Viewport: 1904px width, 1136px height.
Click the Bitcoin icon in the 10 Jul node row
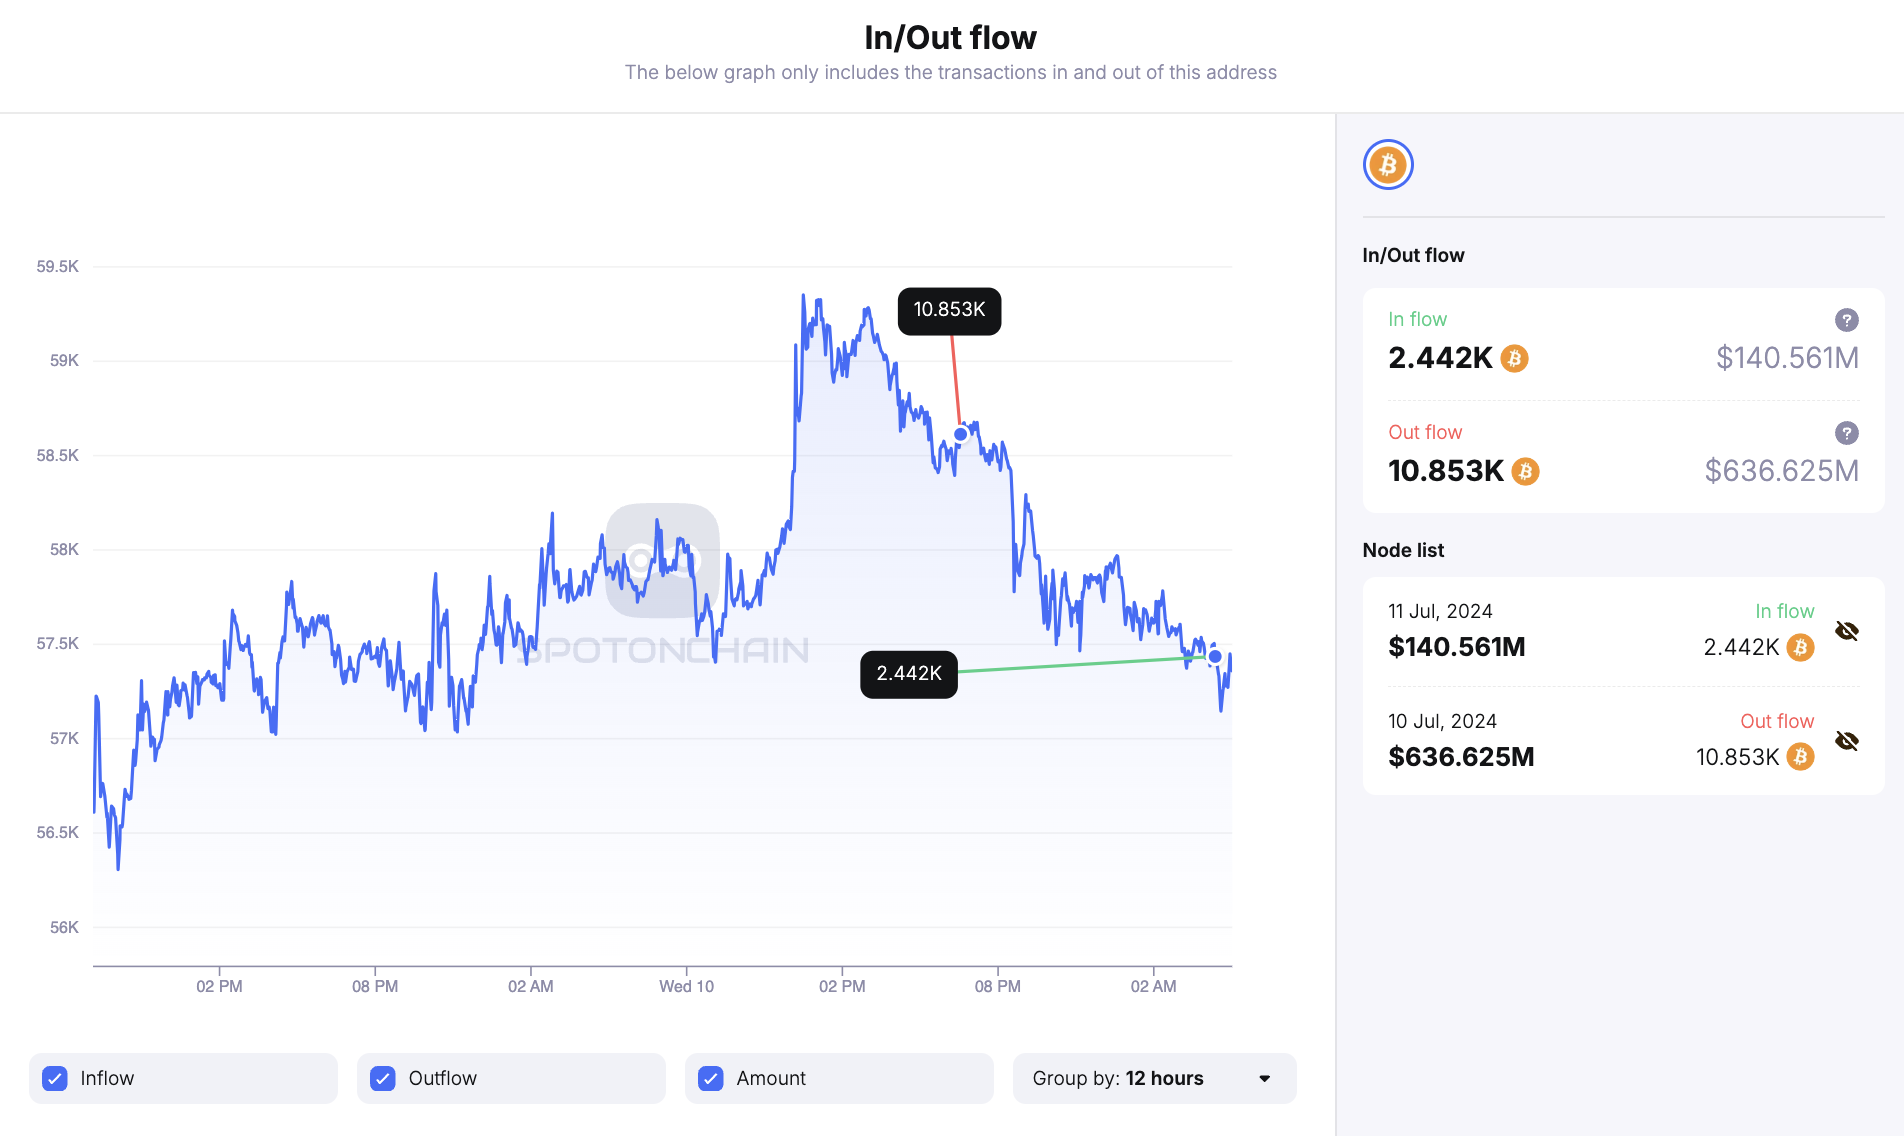1800,757
